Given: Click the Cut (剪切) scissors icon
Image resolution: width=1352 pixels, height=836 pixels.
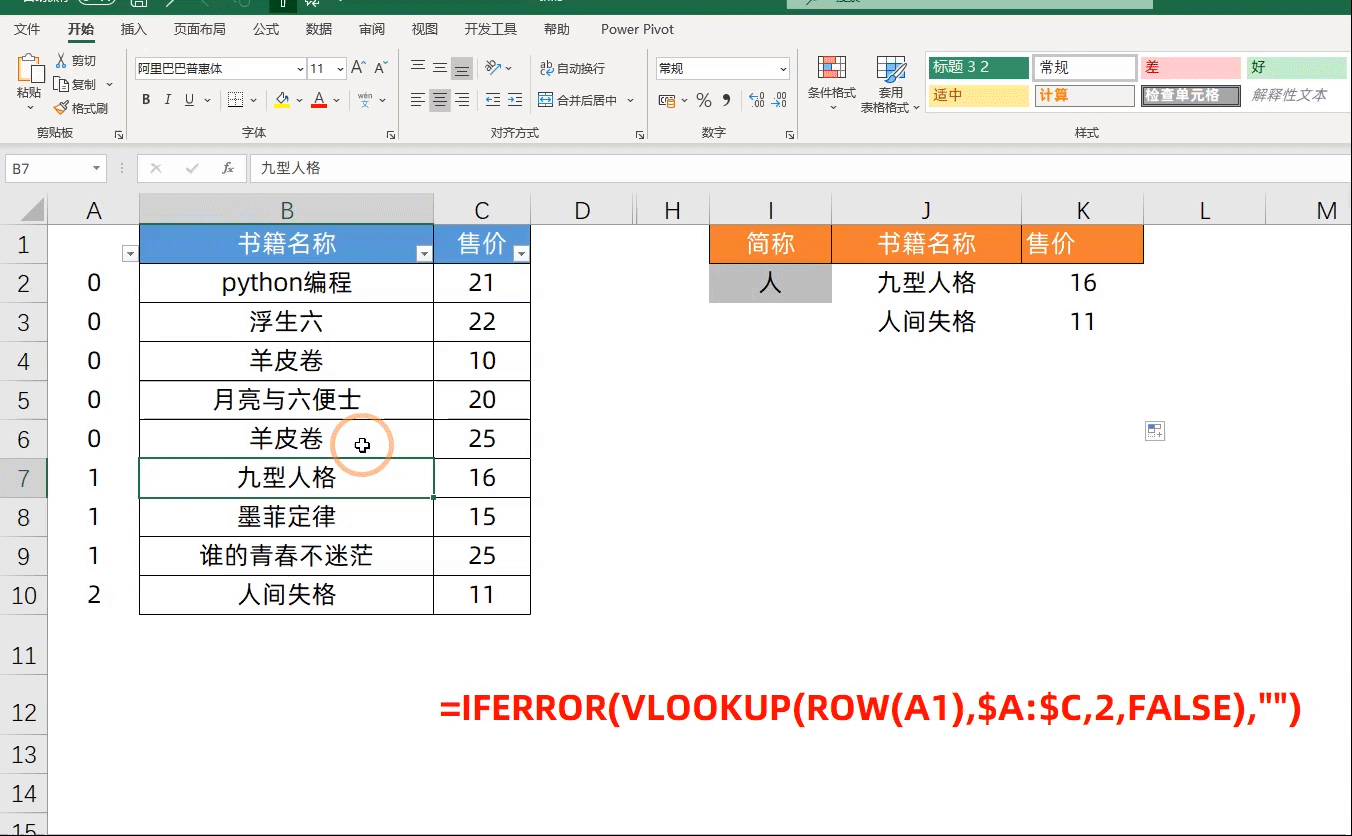Looking at the screenshot, I should [x=61, y=61].
